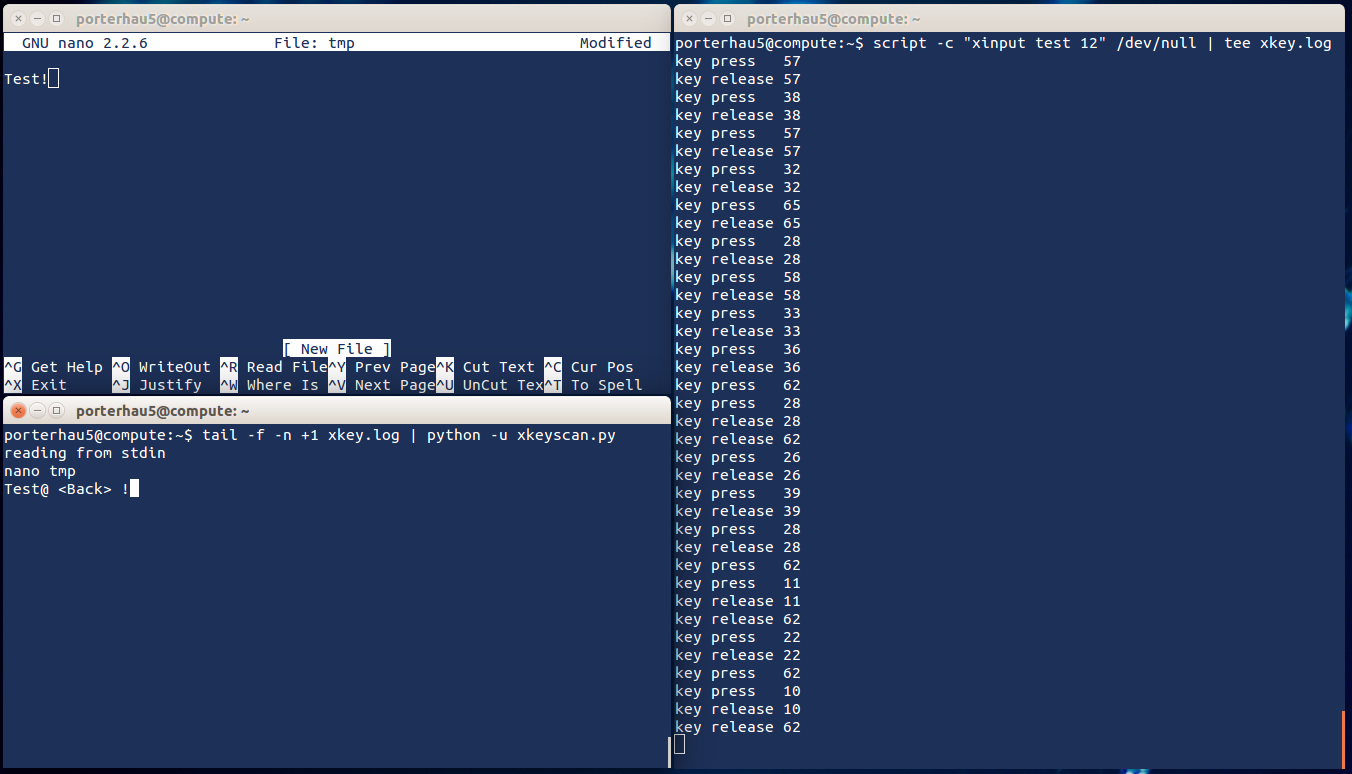1352x774 pixels.
Task: Click the ^O WriteOut shortcut in nano
Action: coord(162,367)
